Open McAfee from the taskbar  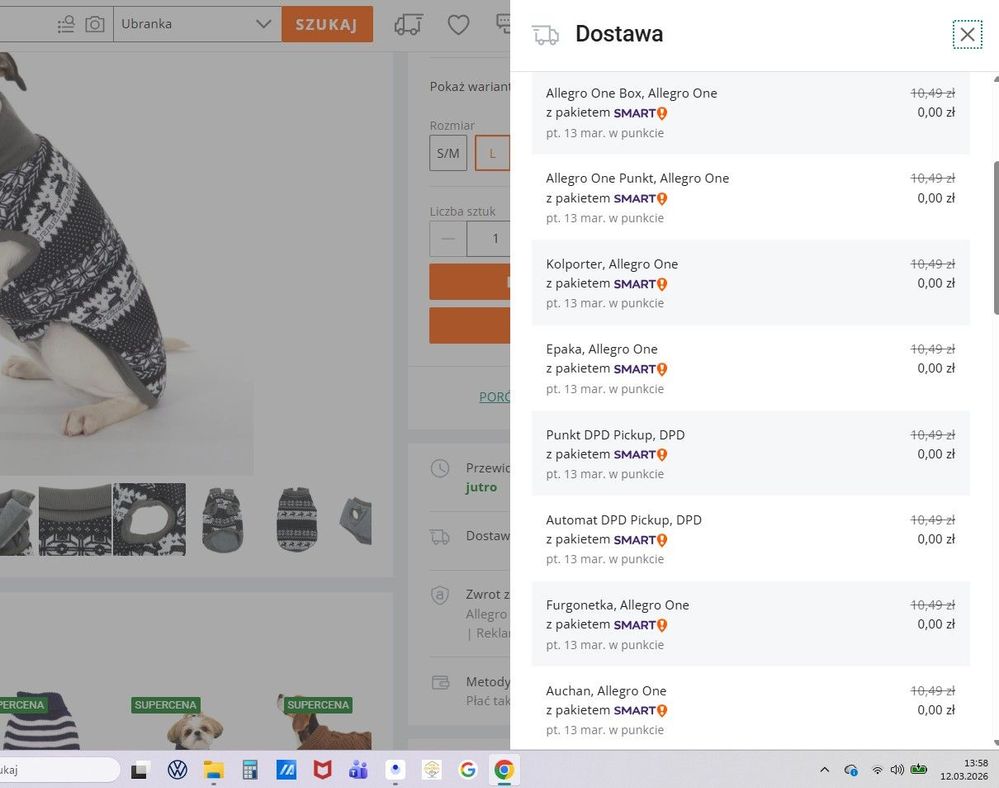pyautogui.click(x=322, y=770)
